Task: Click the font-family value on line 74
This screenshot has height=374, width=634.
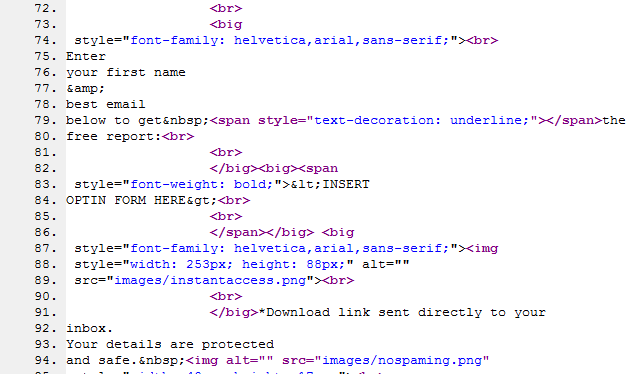Action: click(x=290, y=40)
